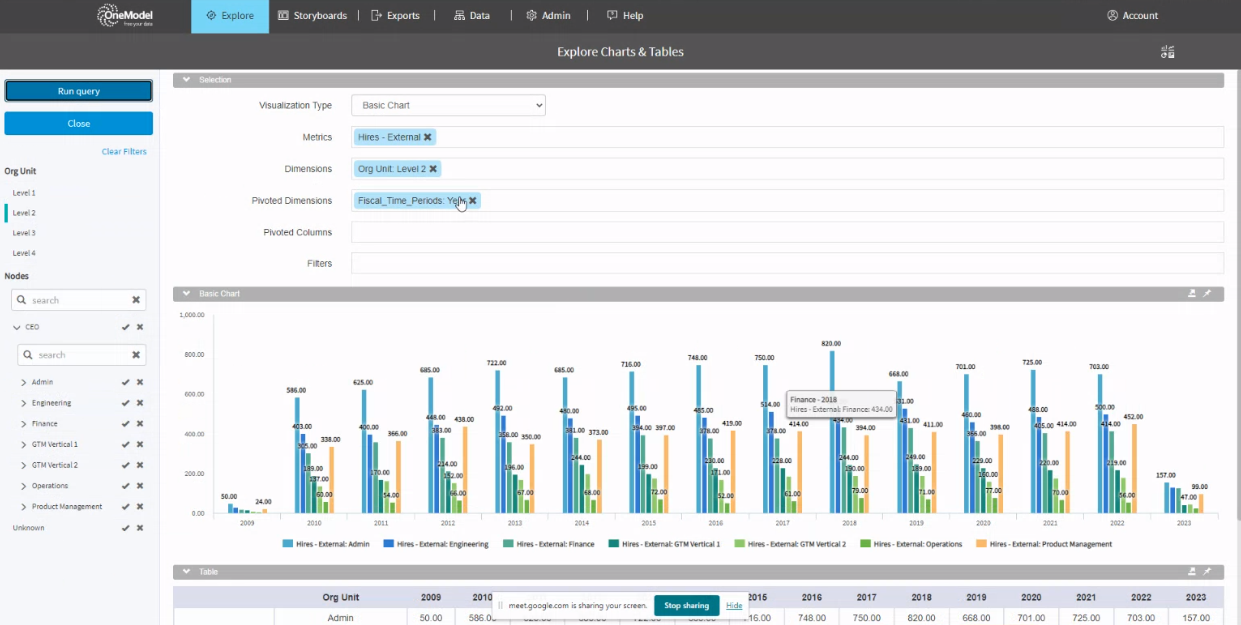Screen dimensions: 1241x625
Task: Collapse the Table panel
Action: click(186, 572)
